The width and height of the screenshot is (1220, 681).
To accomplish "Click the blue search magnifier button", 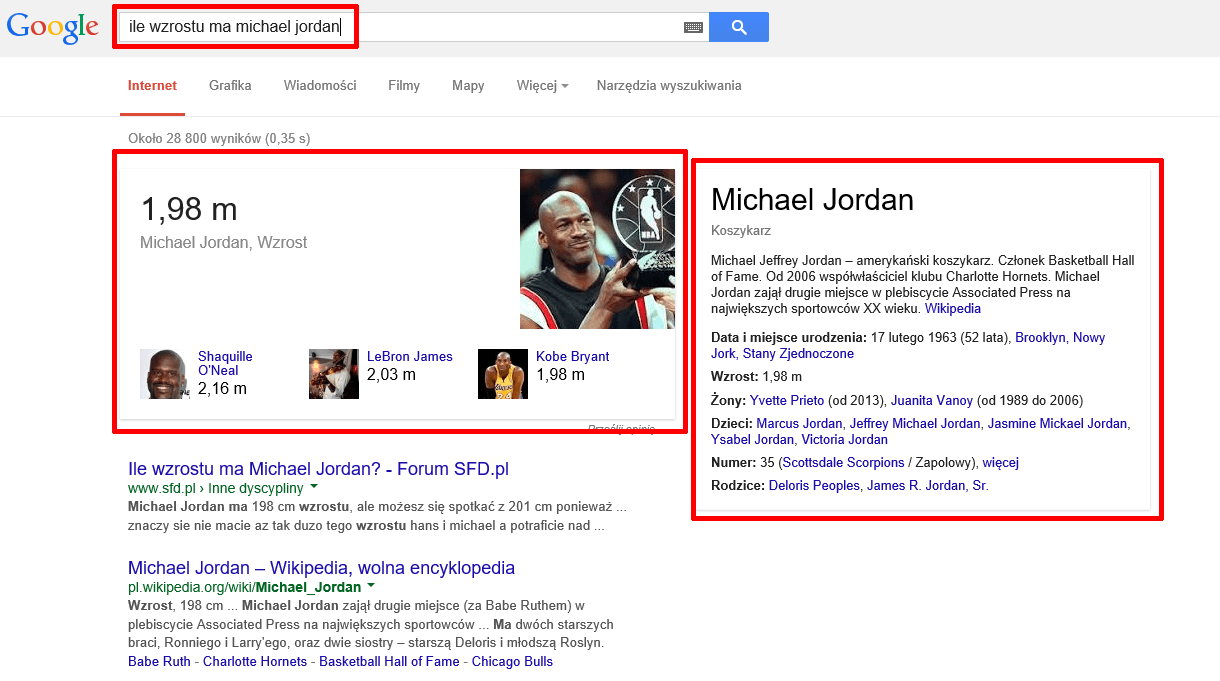I will (x=739, y=27).
